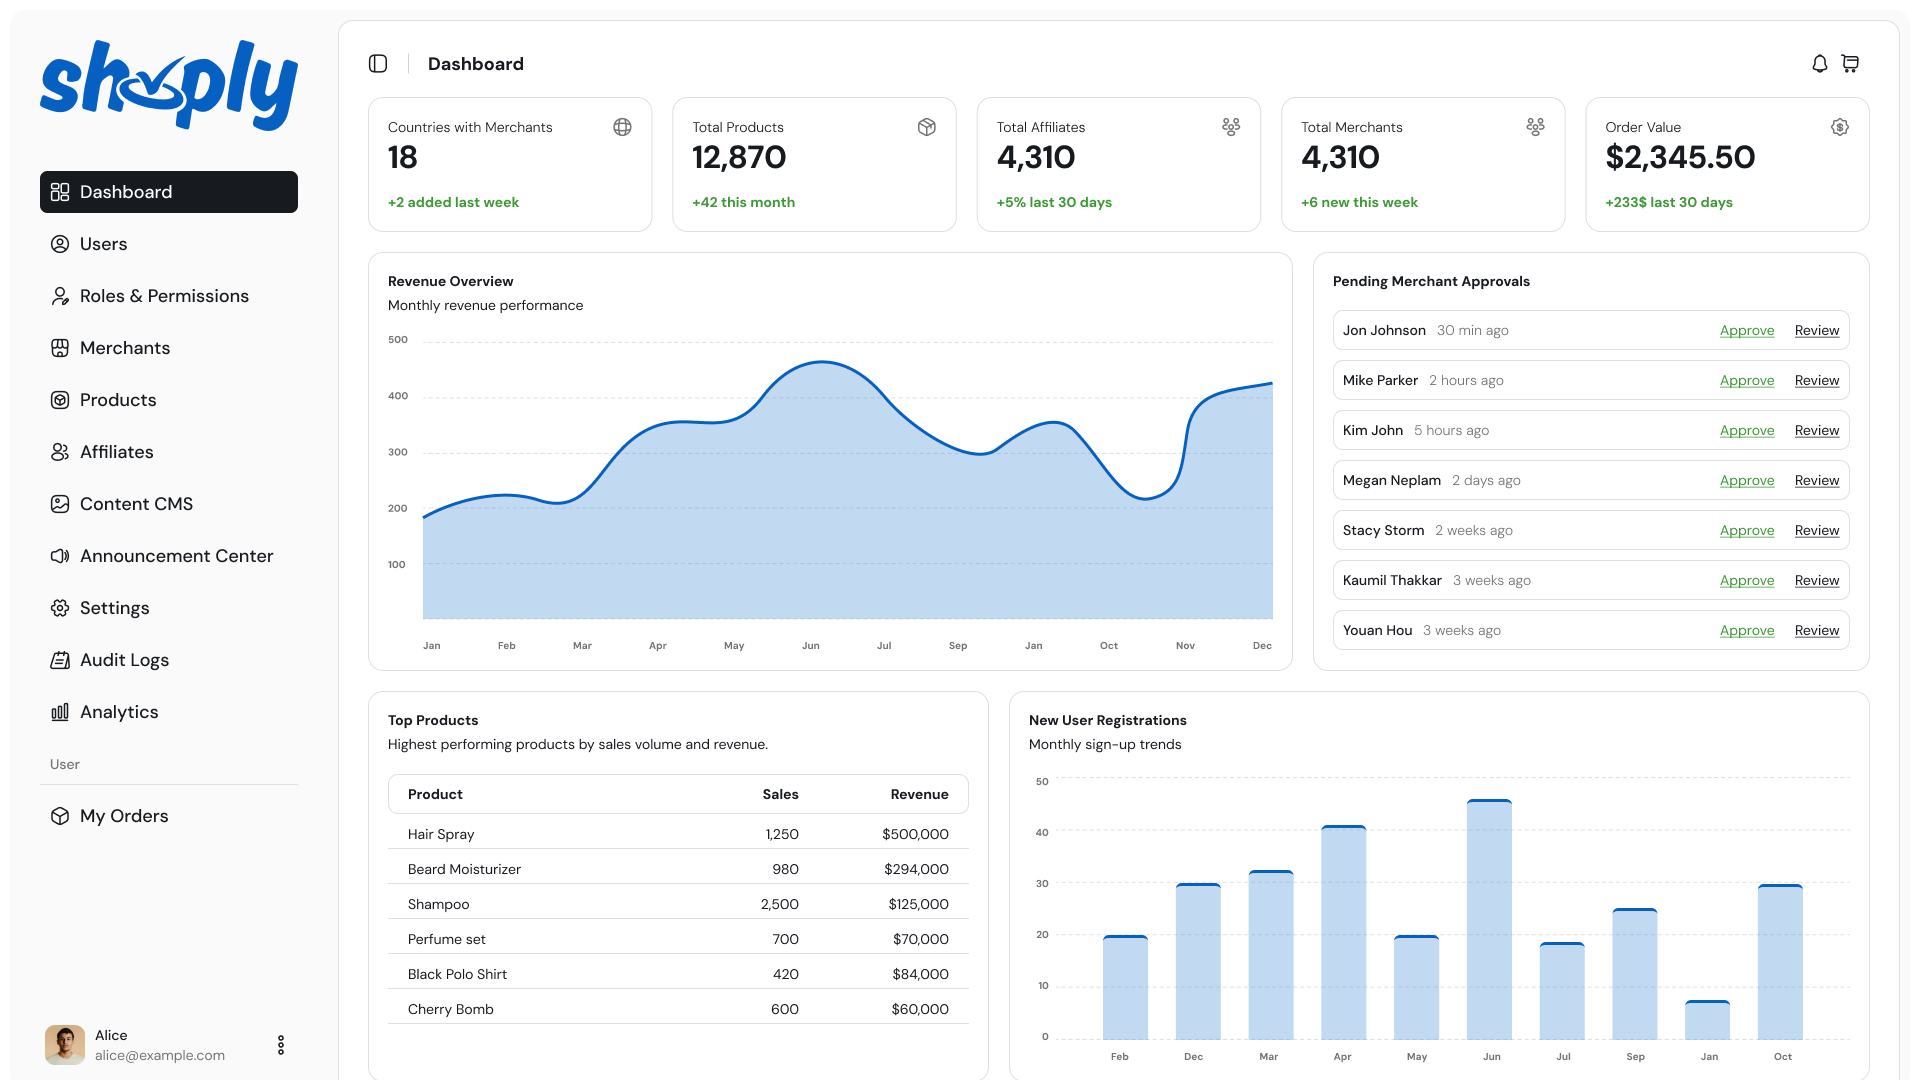Approve Jon Johnson's merchant request
This screenshot has height=1080, width=1920.
1747,330
